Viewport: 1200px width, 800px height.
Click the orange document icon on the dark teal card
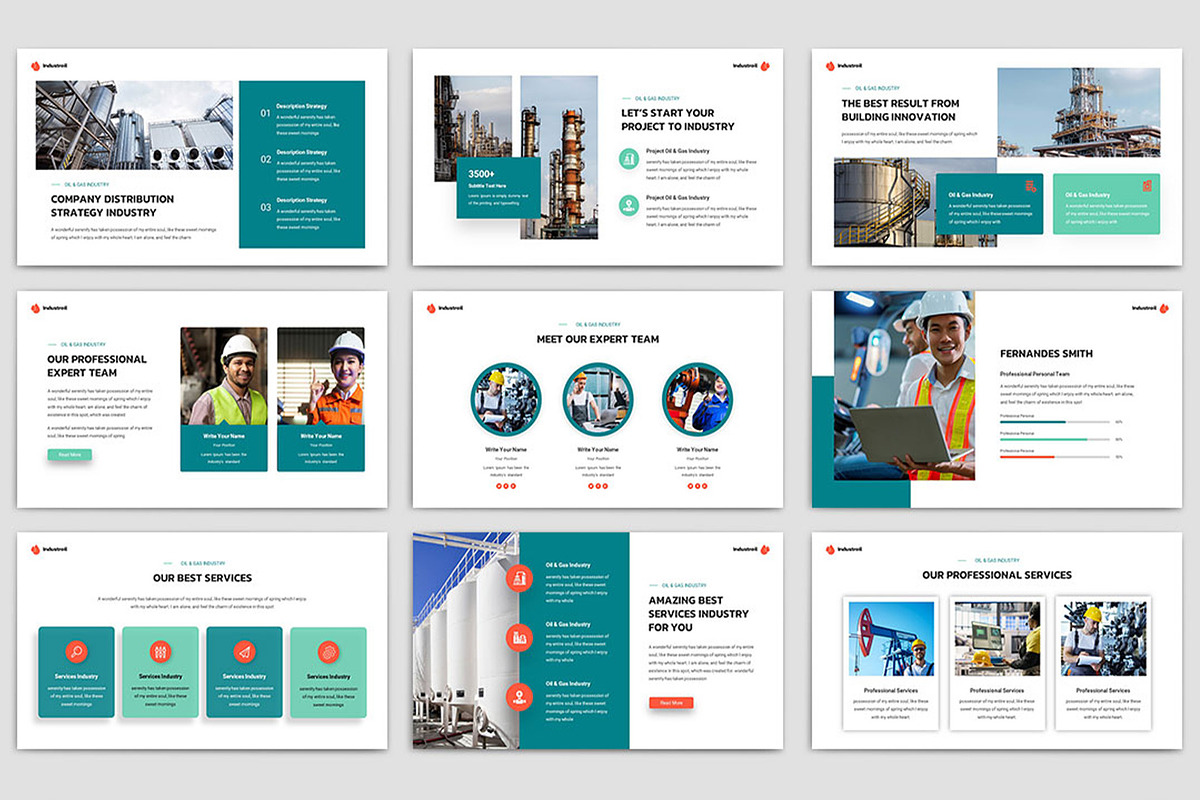pyautogui.click(x=1031, y=186)
